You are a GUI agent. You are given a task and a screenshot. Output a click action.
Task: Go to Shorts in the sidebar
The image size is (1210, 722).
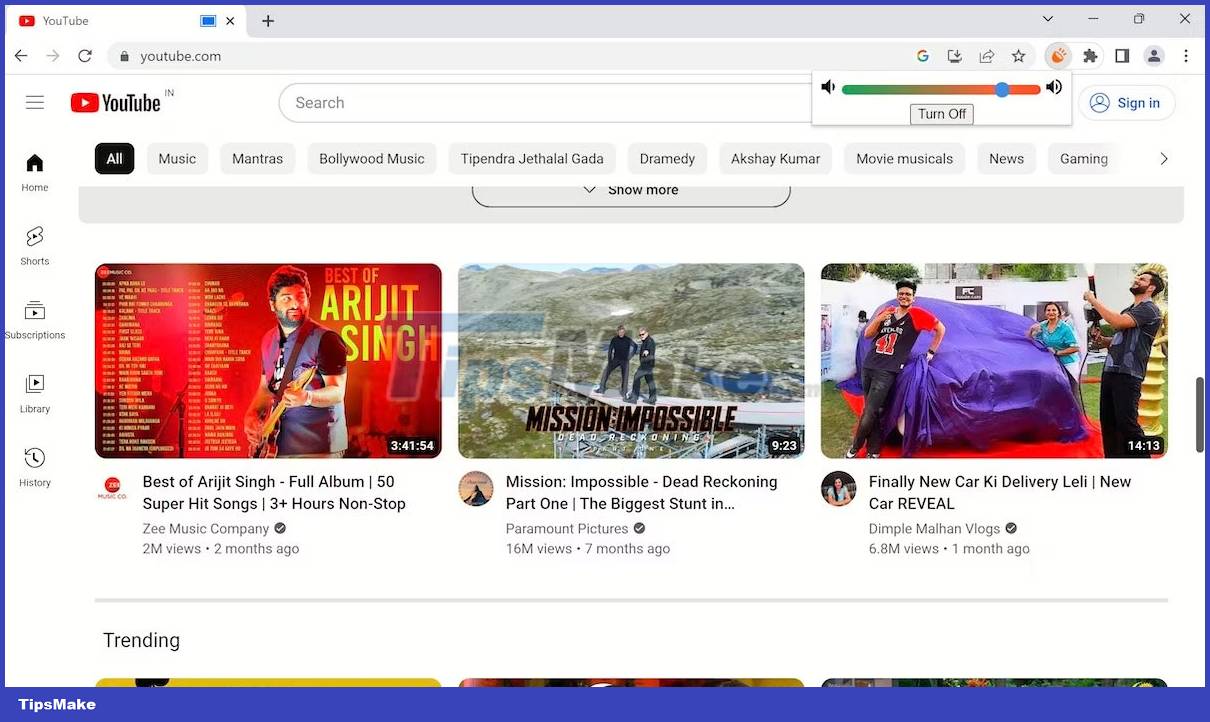click(x=35, y=245)
